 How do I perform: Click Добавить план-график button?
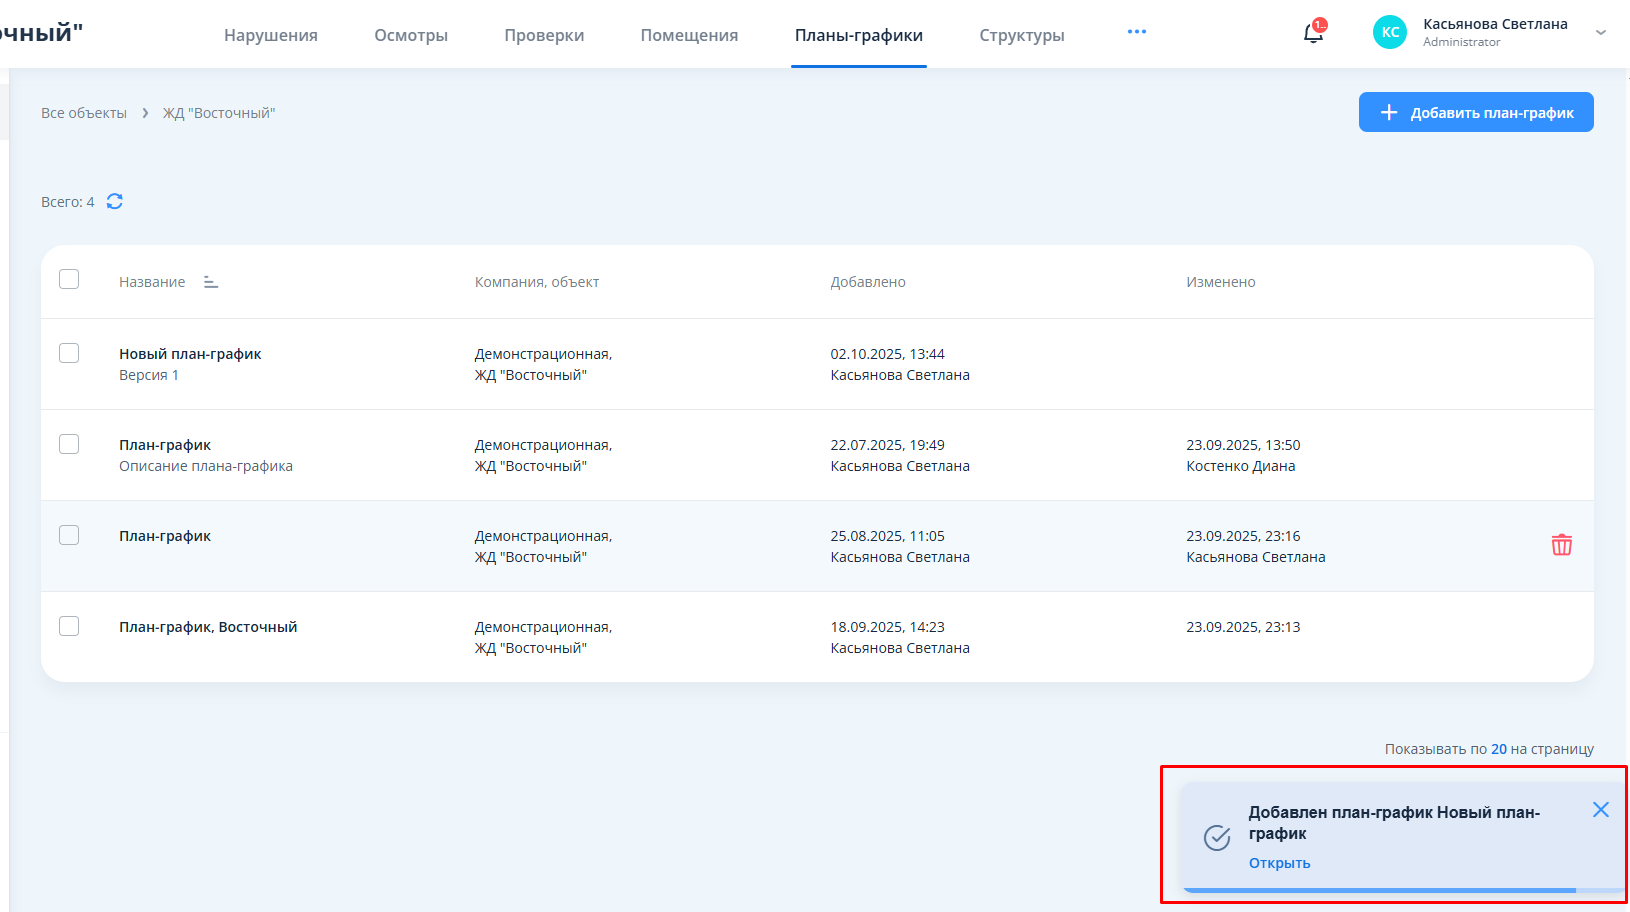click(1475, 112)
